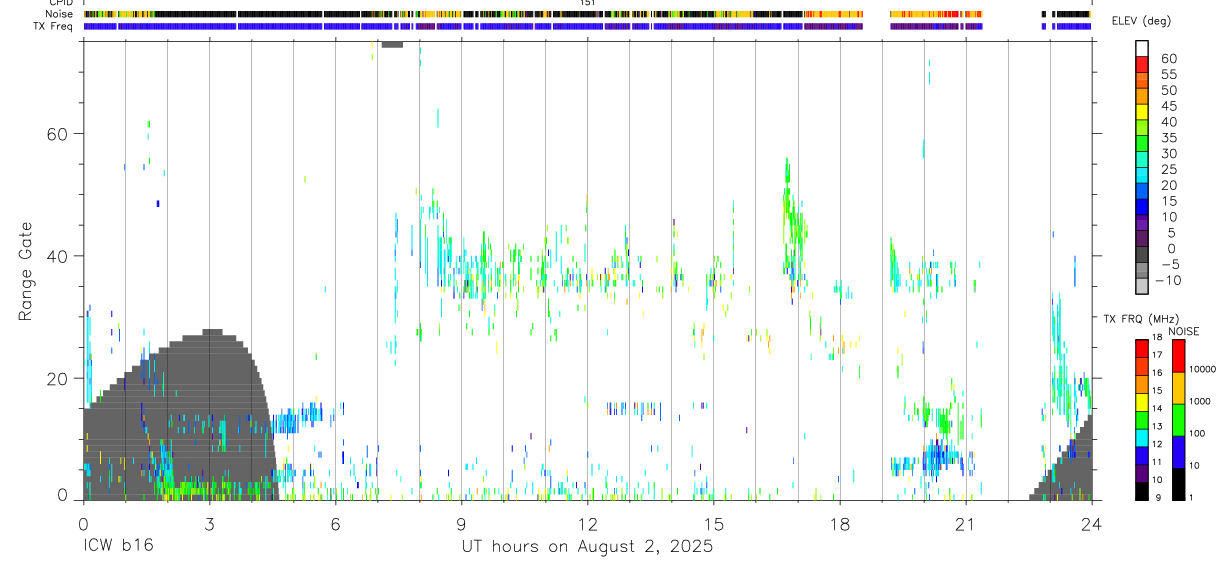This screenshot has width=1228, height=567.
Task: Click the small gray block at top near hour 7
Action: point(392,44)
